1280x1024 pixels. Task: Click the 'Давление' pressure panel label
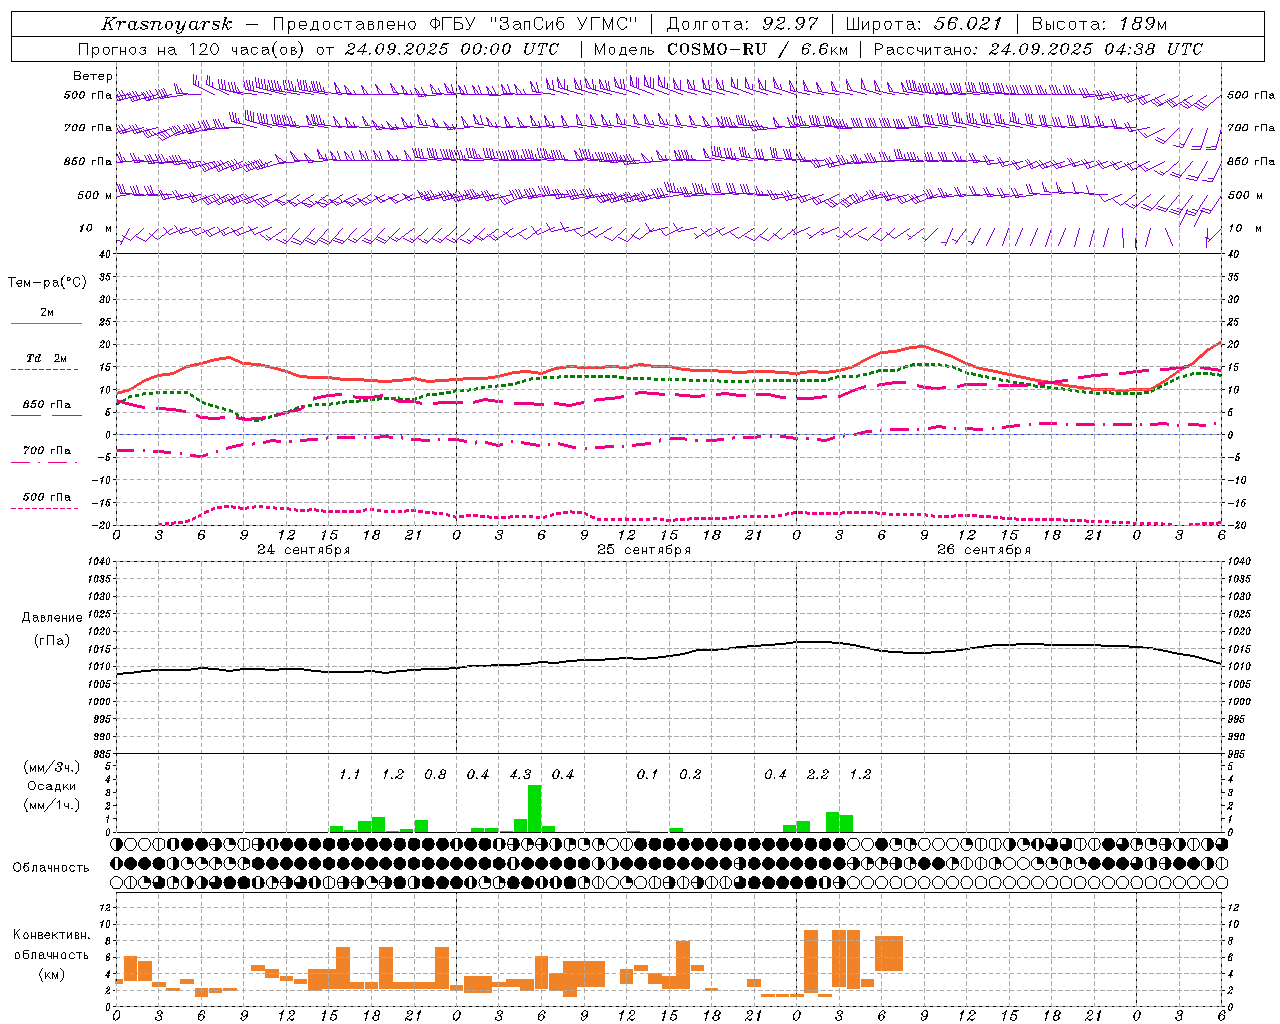point(50,618)
